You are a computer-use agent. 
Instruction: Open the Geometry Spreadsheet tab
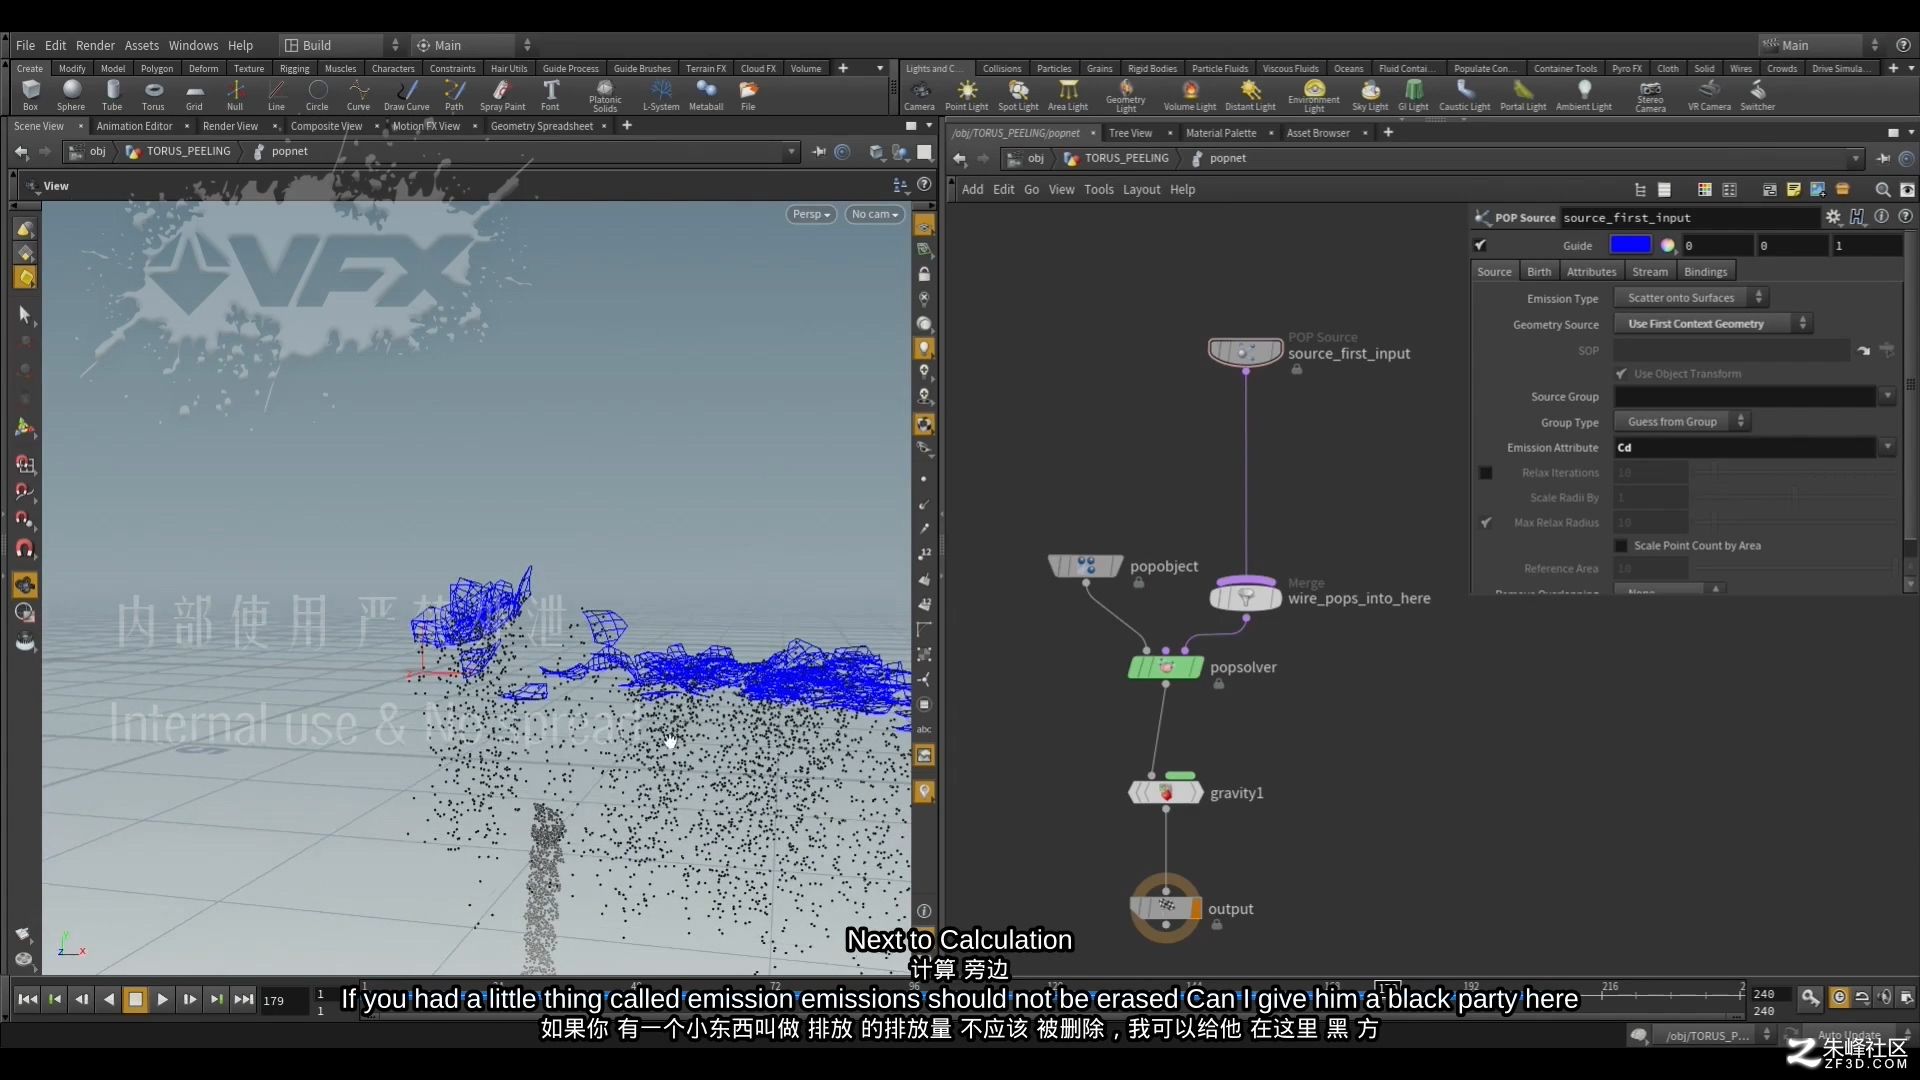click(x=542, y=126)
